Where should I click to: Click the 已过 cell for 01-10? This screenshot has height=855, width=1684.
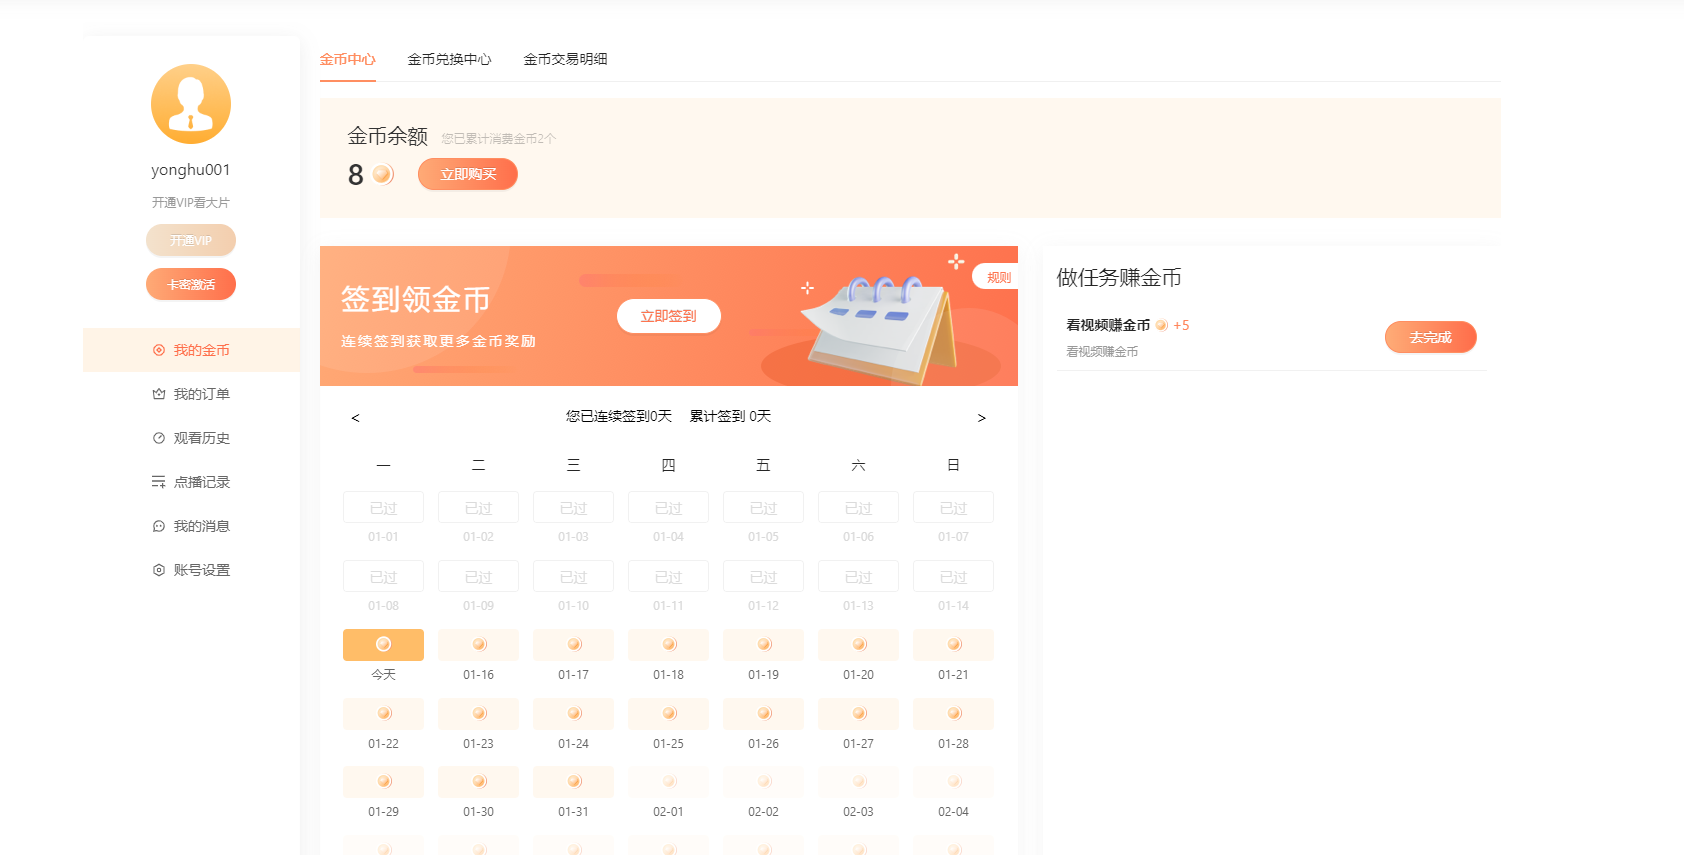(573, 576)
